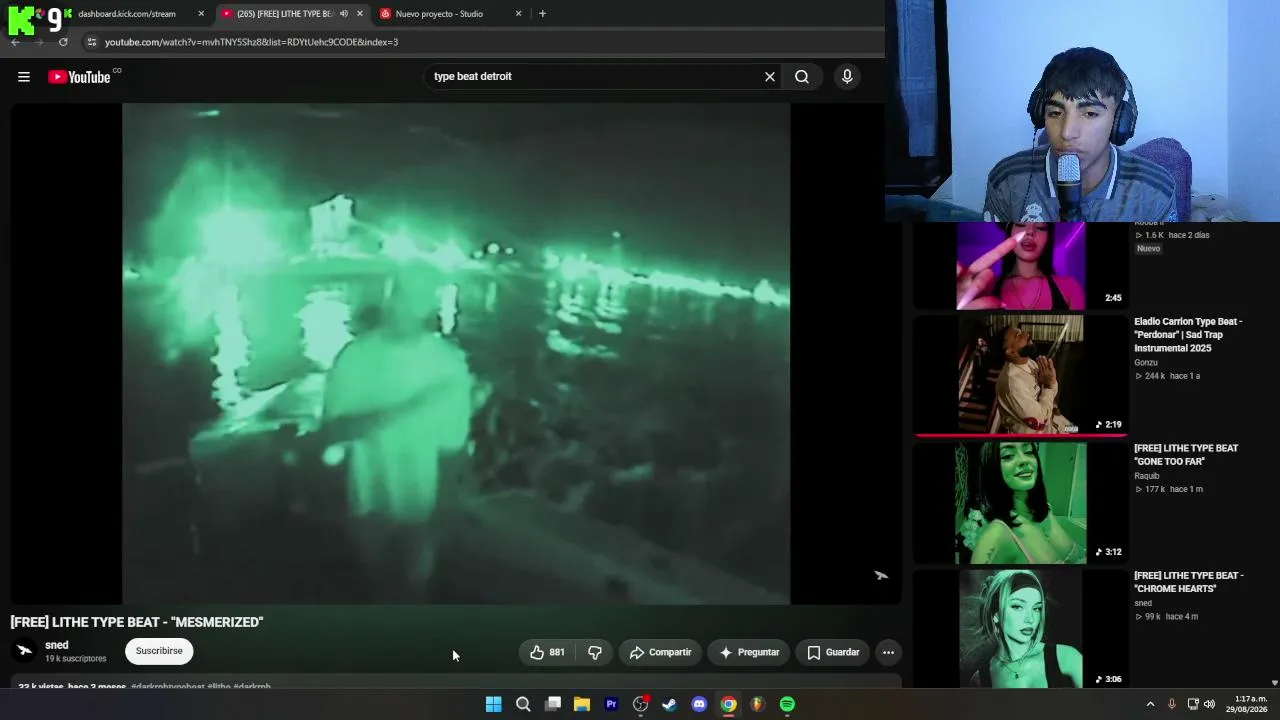Viewport: 1280px width, 720px height.
Task: Open OBS Studio from the taskbar
Action: [641, 704]
